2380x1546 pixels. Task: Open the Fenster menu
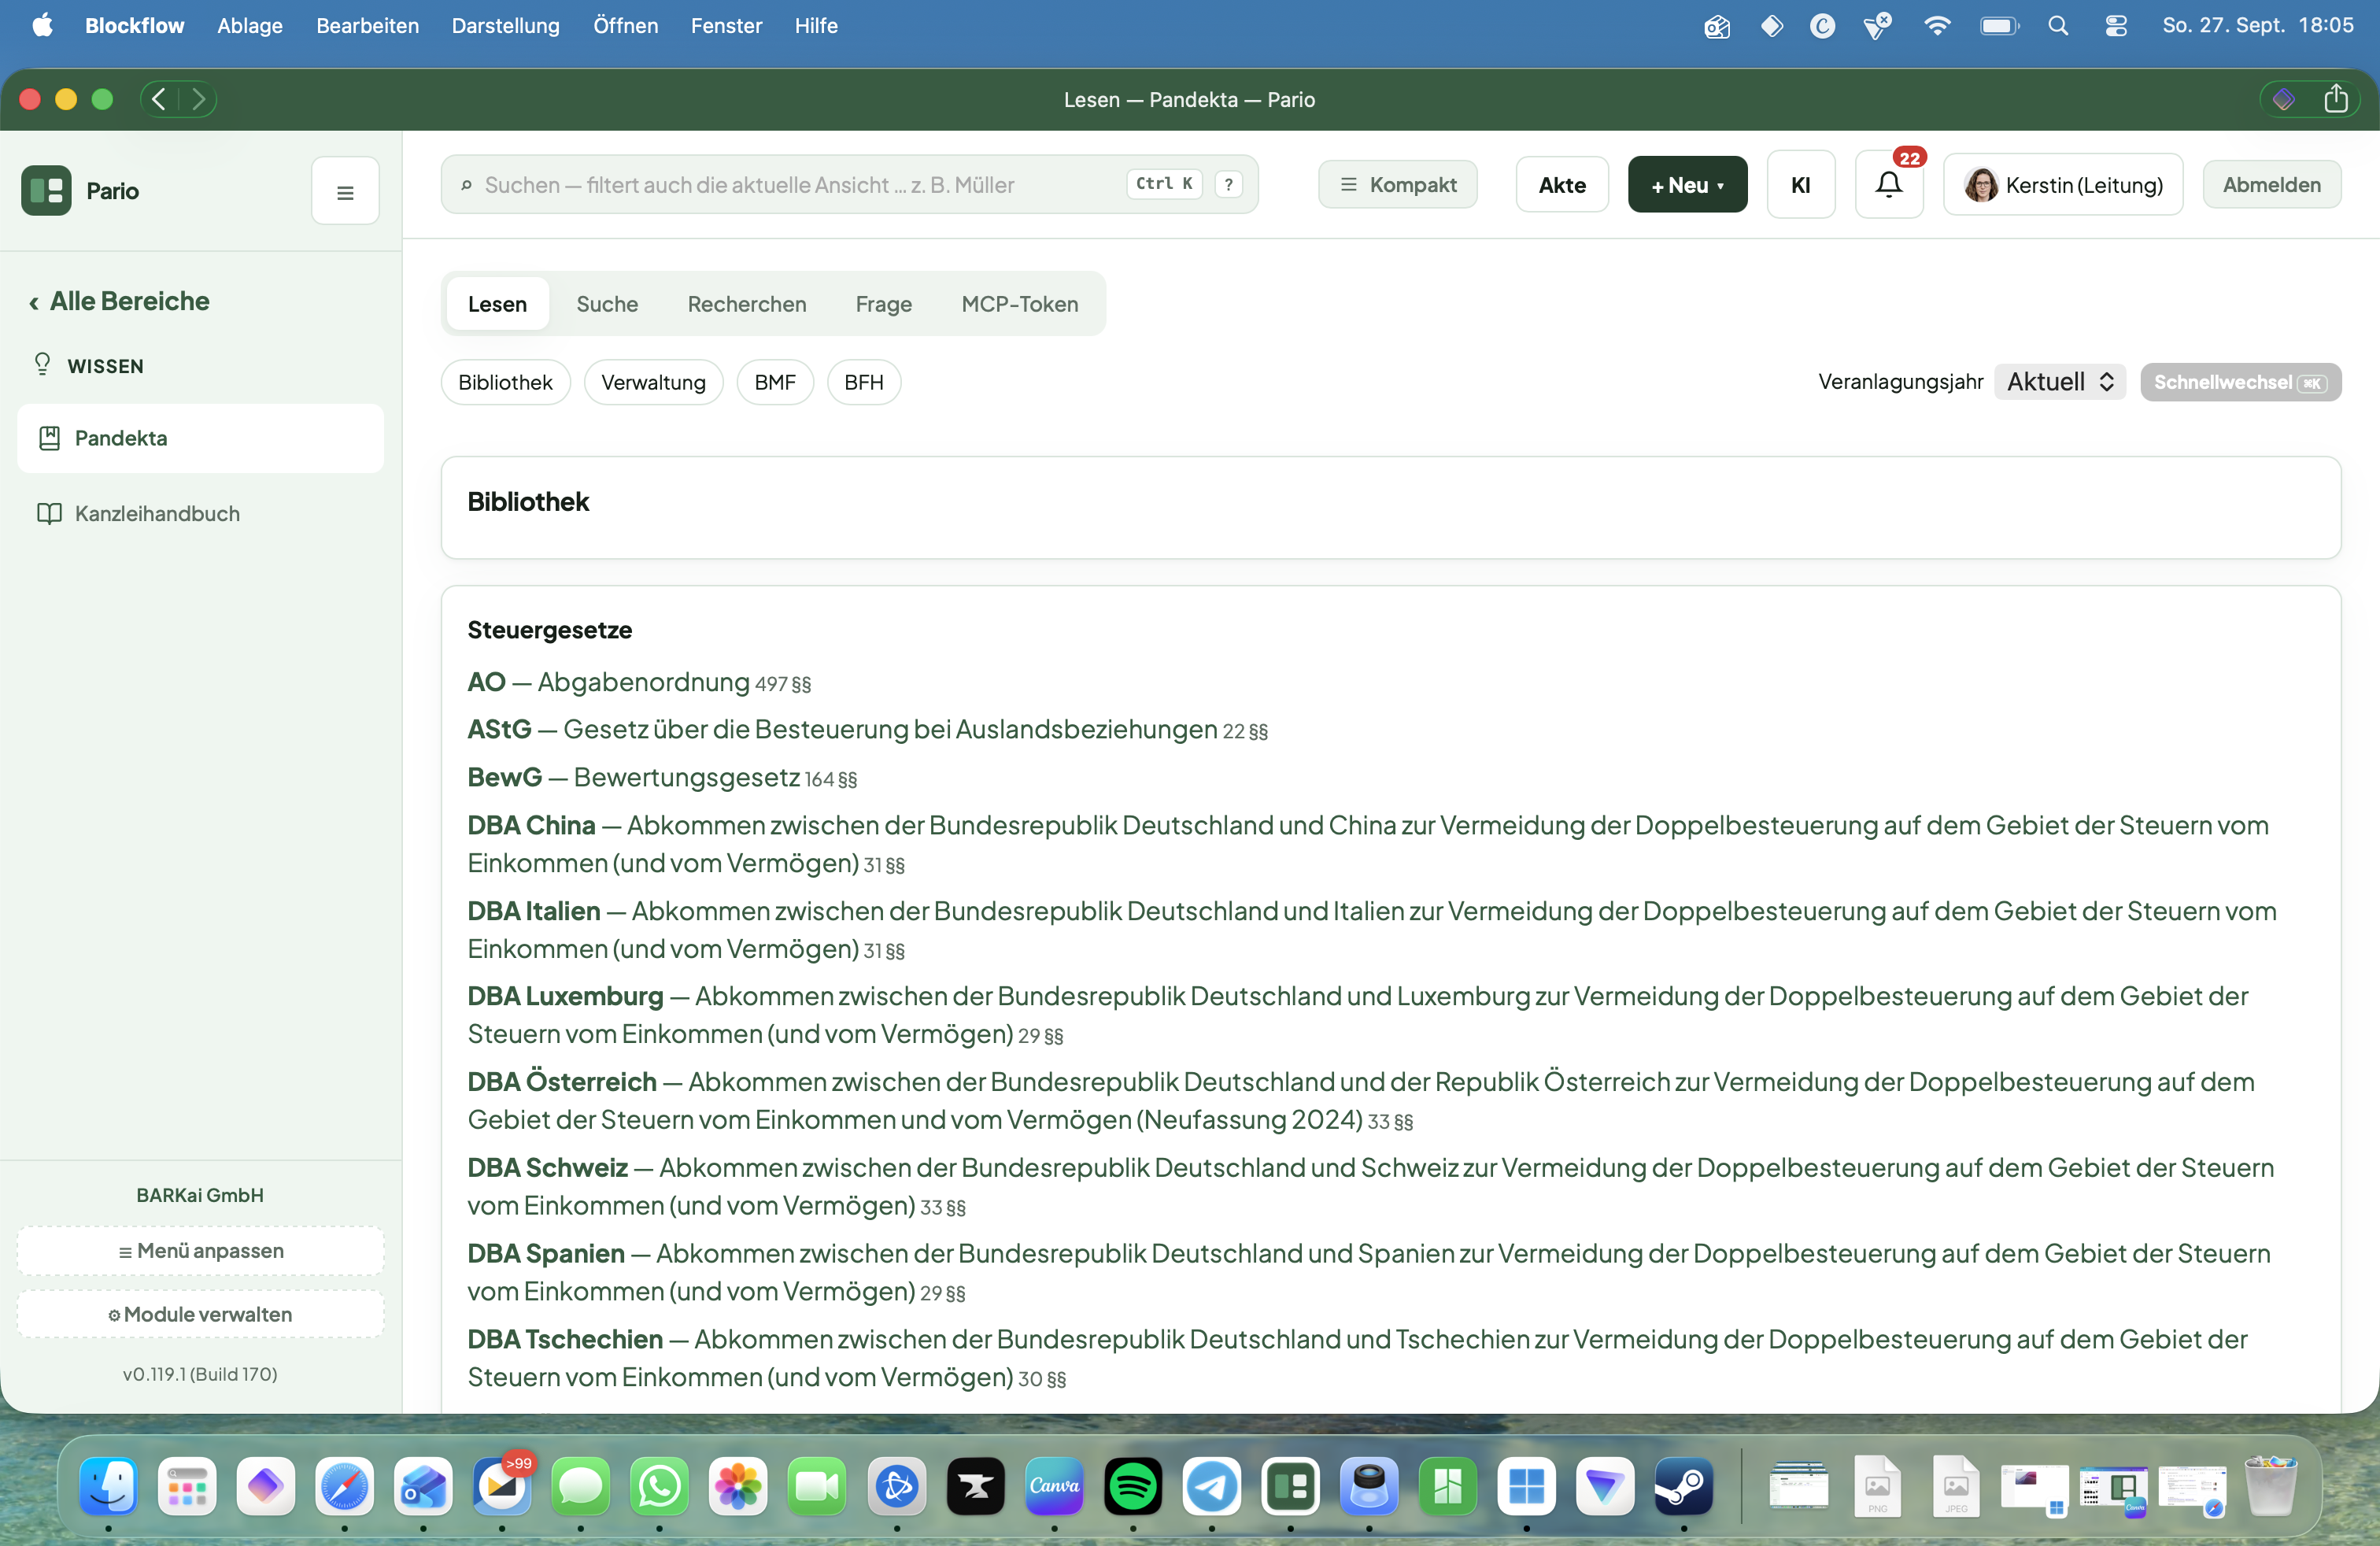tap(726, 26)
